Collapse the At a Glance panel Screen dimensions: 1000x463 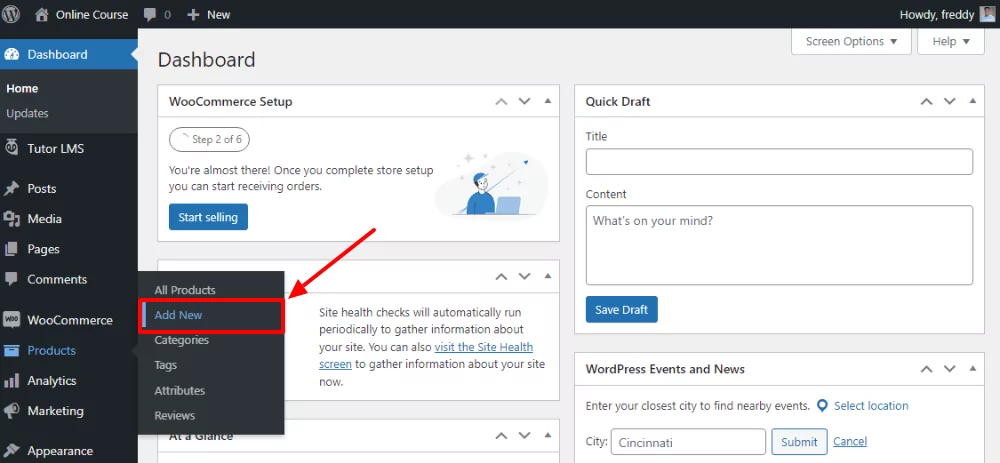547,435
